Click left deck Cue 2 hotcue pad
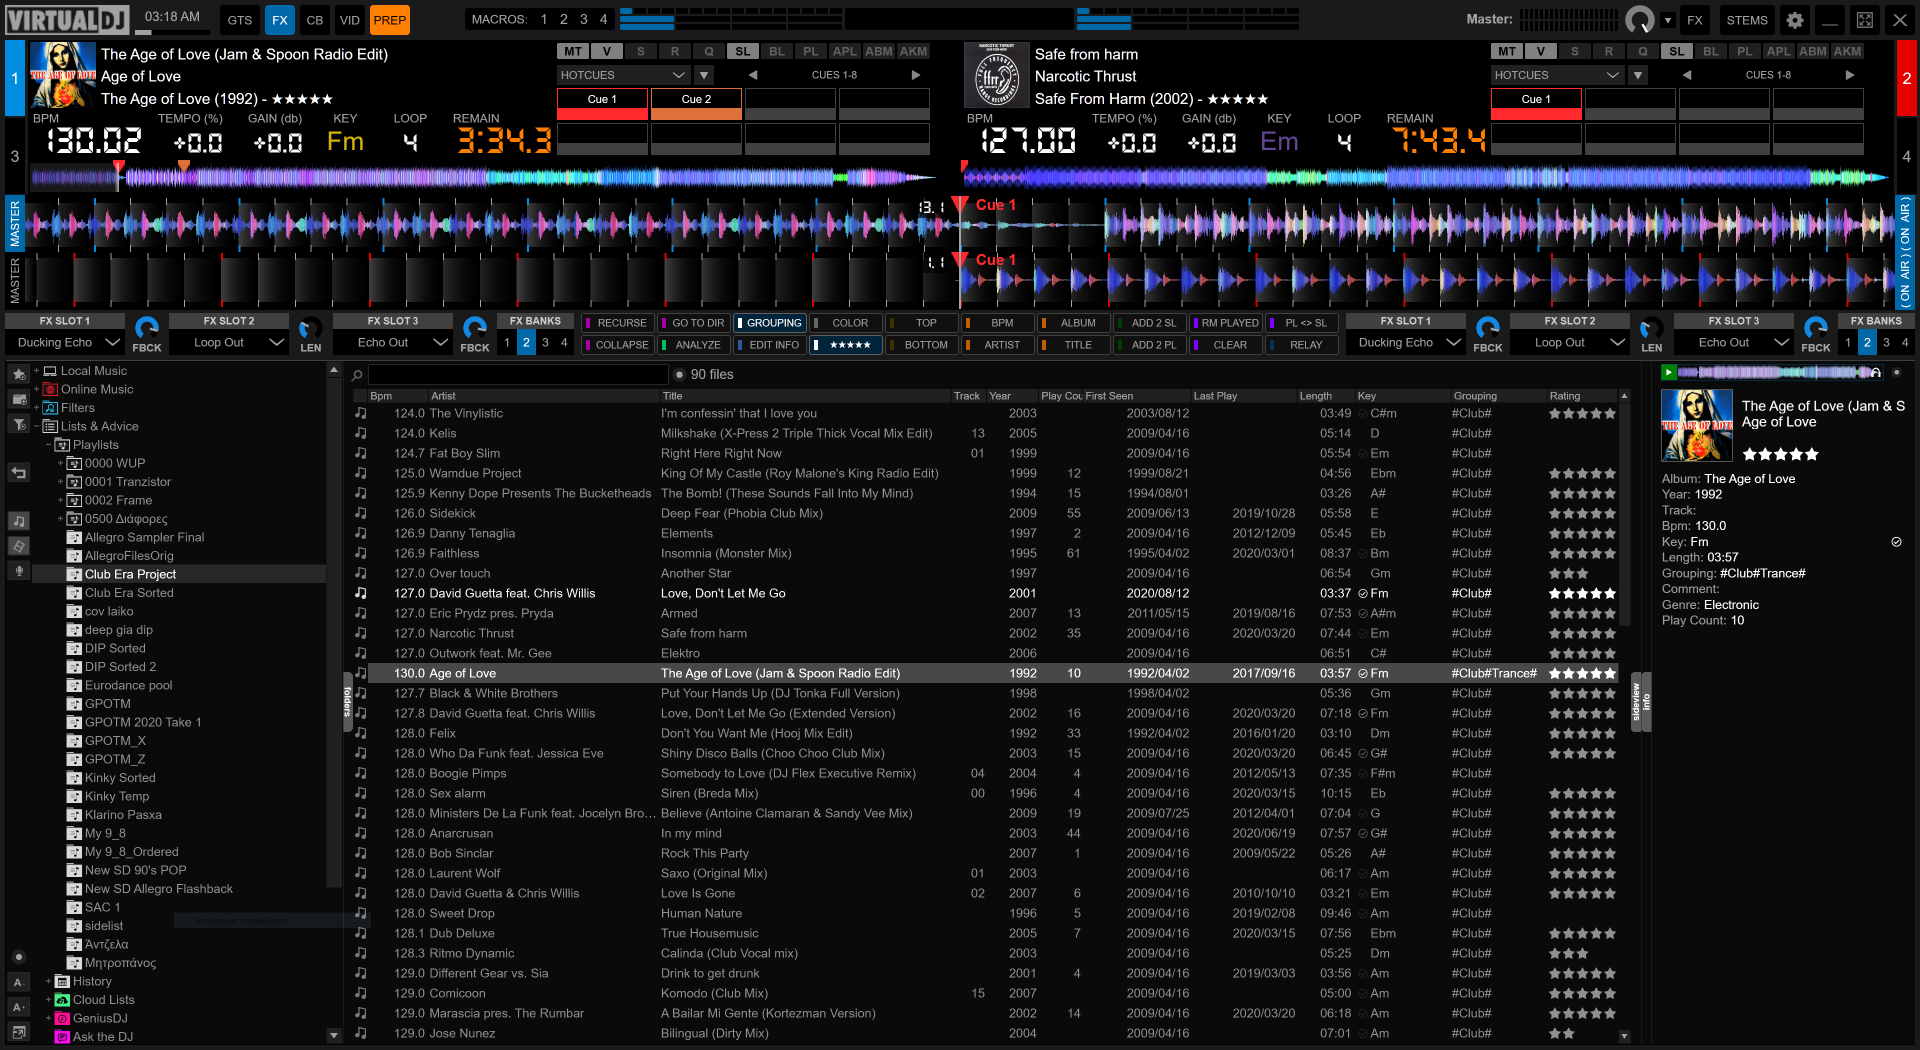The height and width of the screenshot is (1050, 1920). coord(696,104)
